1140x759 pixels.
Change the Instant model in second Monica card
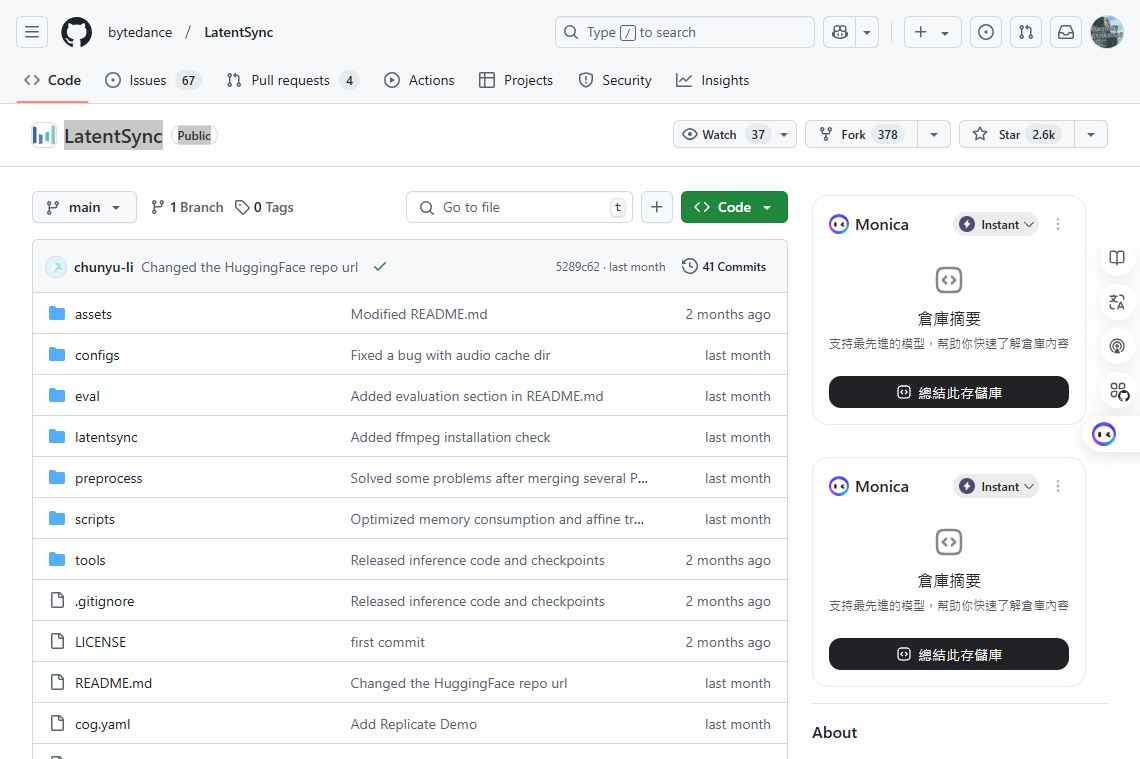(x=996, y=486)
